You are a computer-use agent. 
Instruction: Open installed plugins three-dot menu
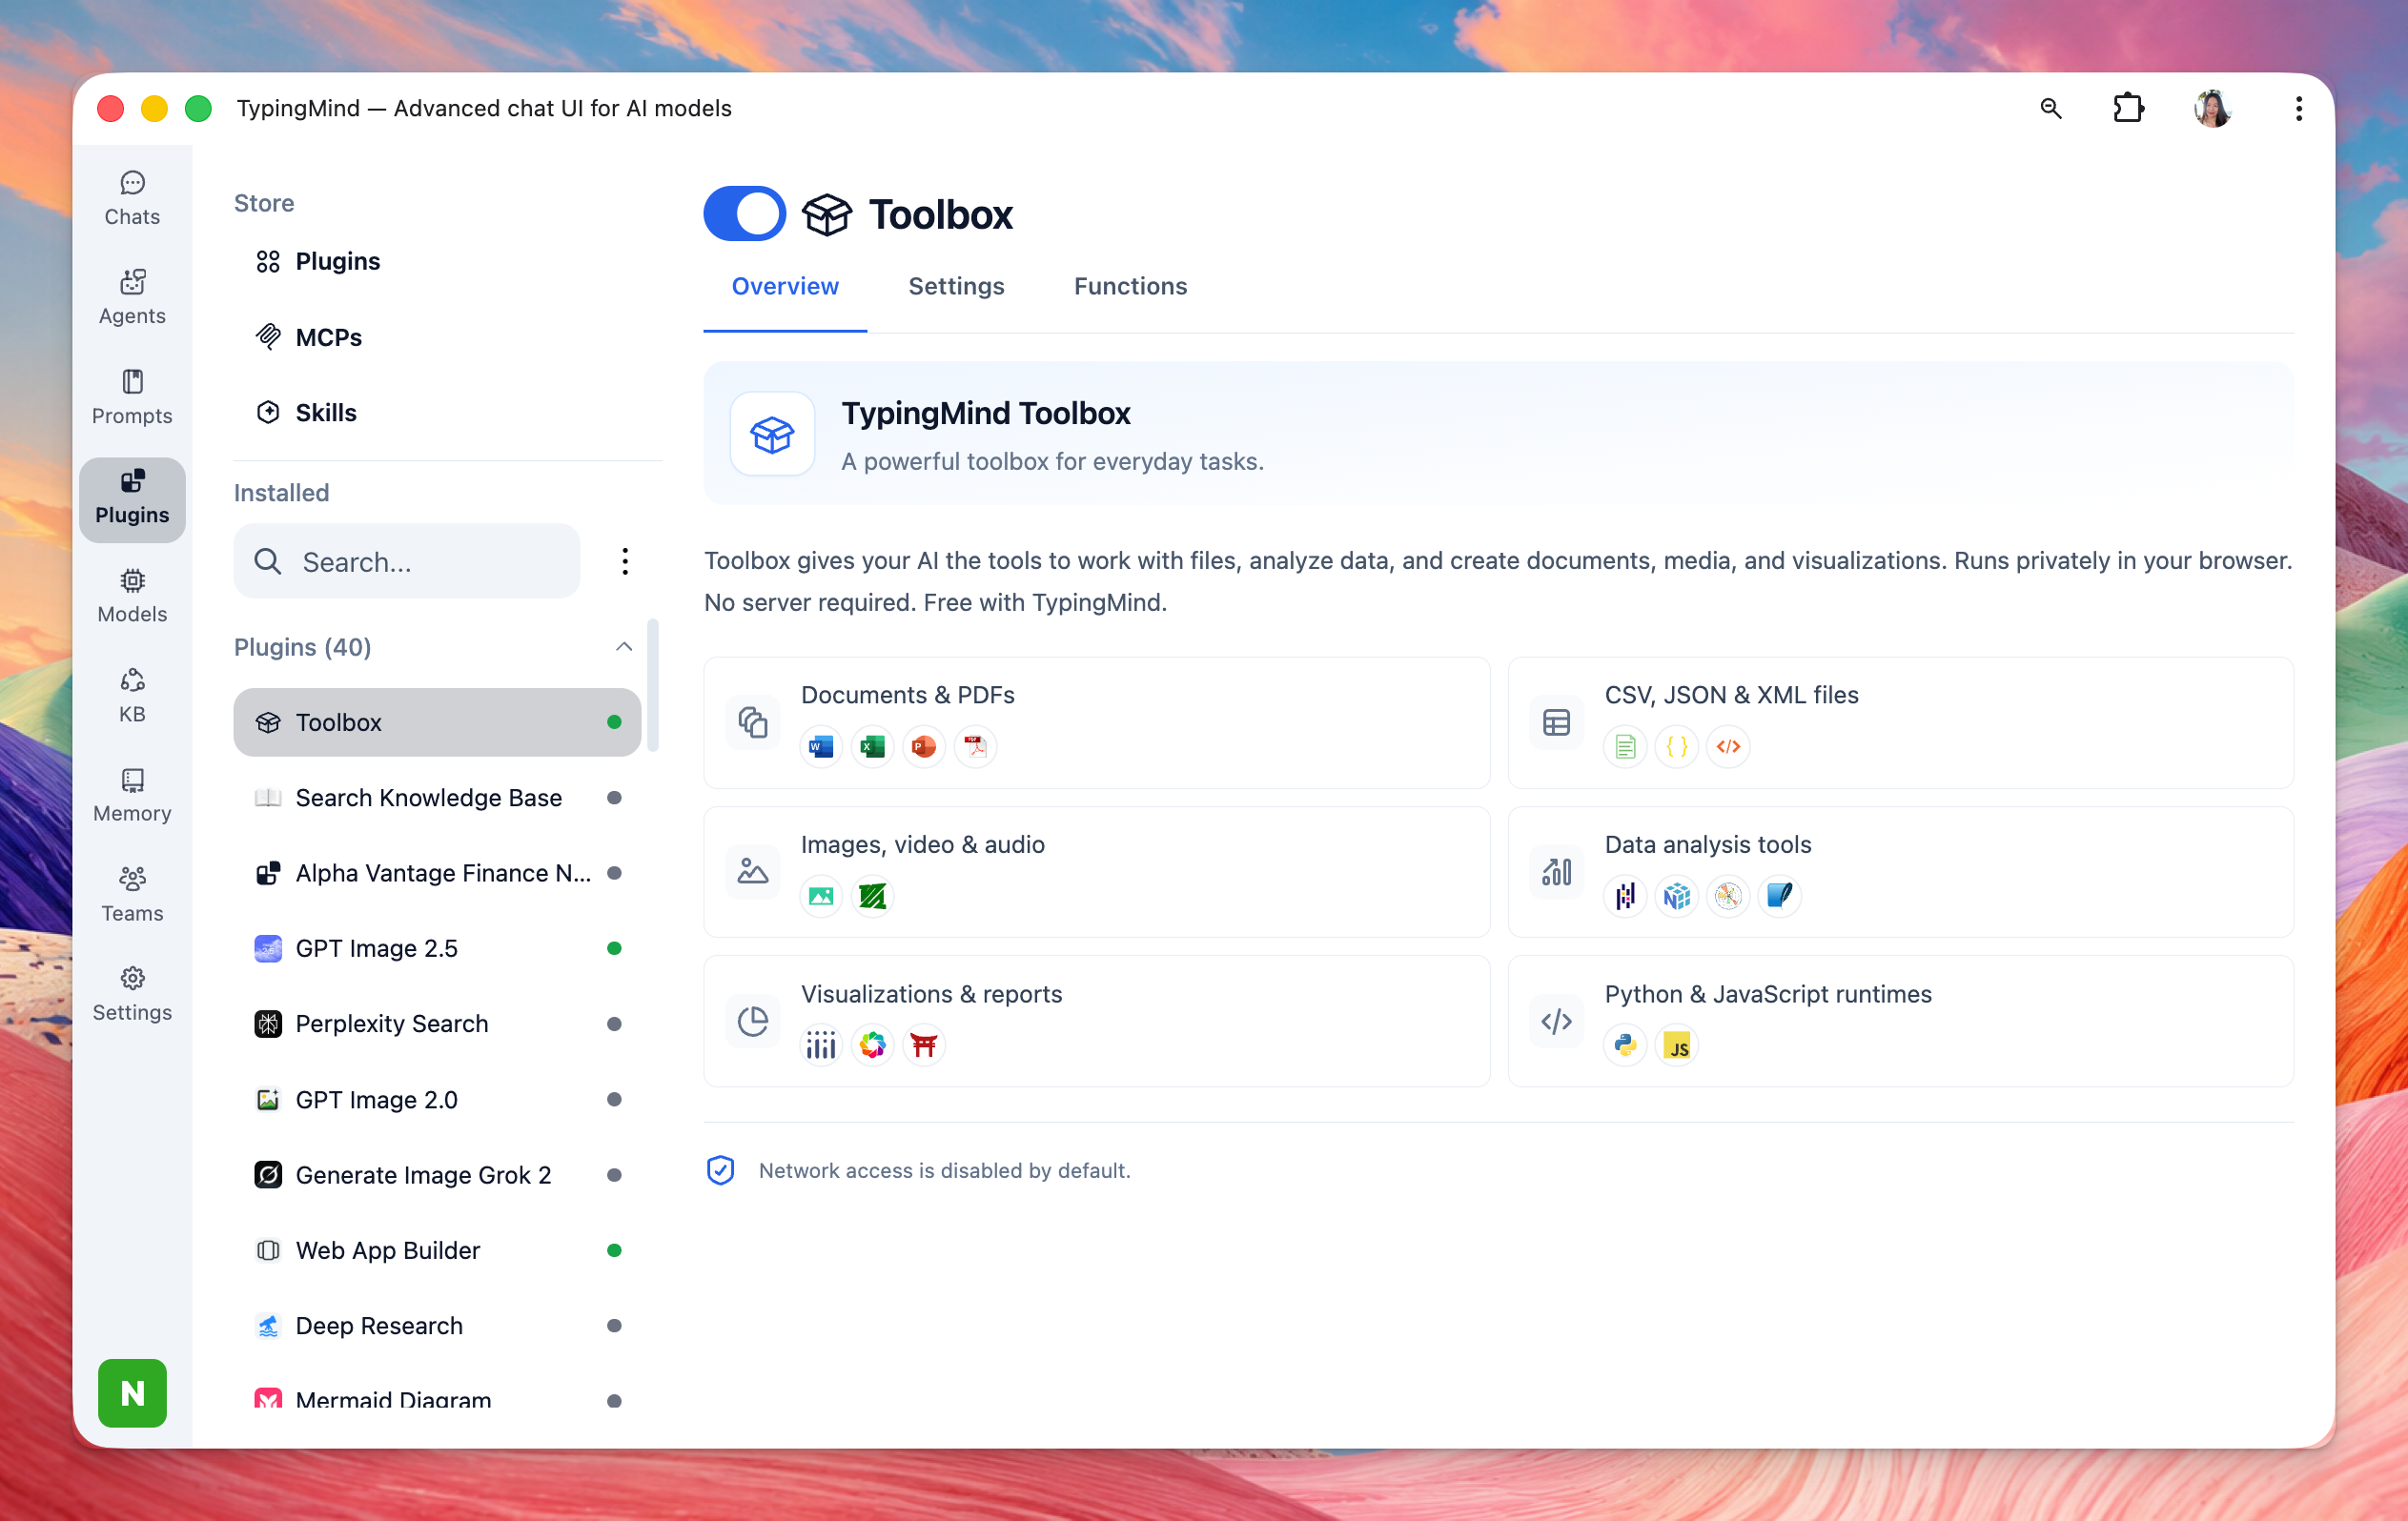[625, 562]
